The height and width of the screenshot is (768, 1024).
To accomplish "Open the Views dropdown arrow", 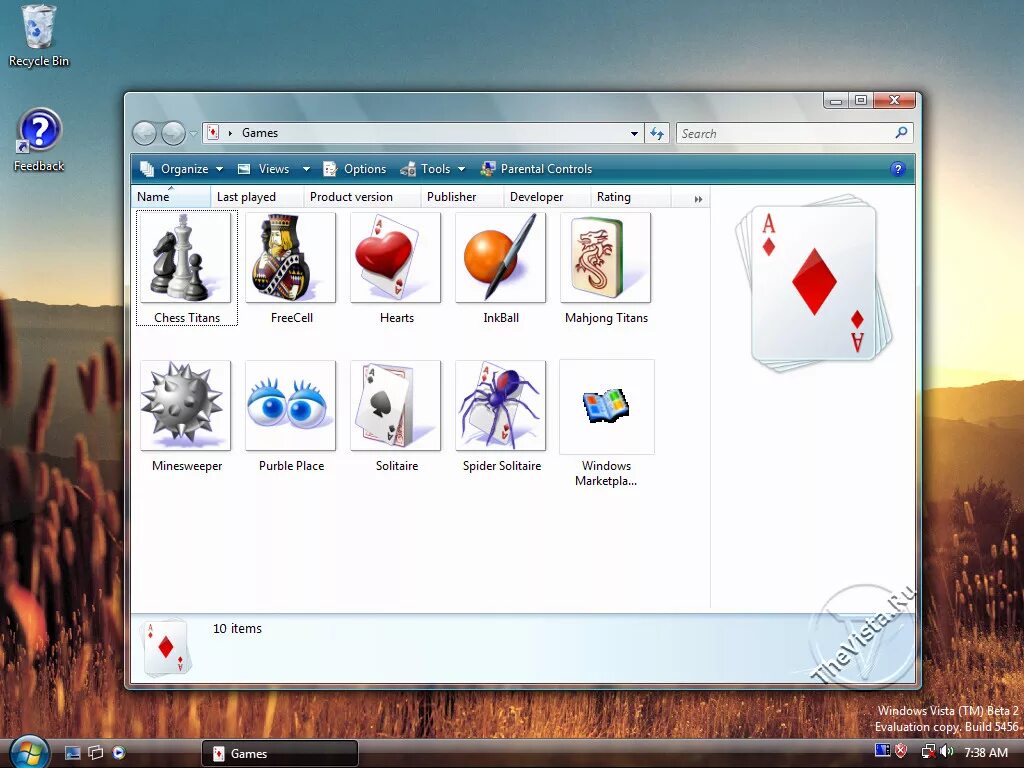I will point(306,169).
